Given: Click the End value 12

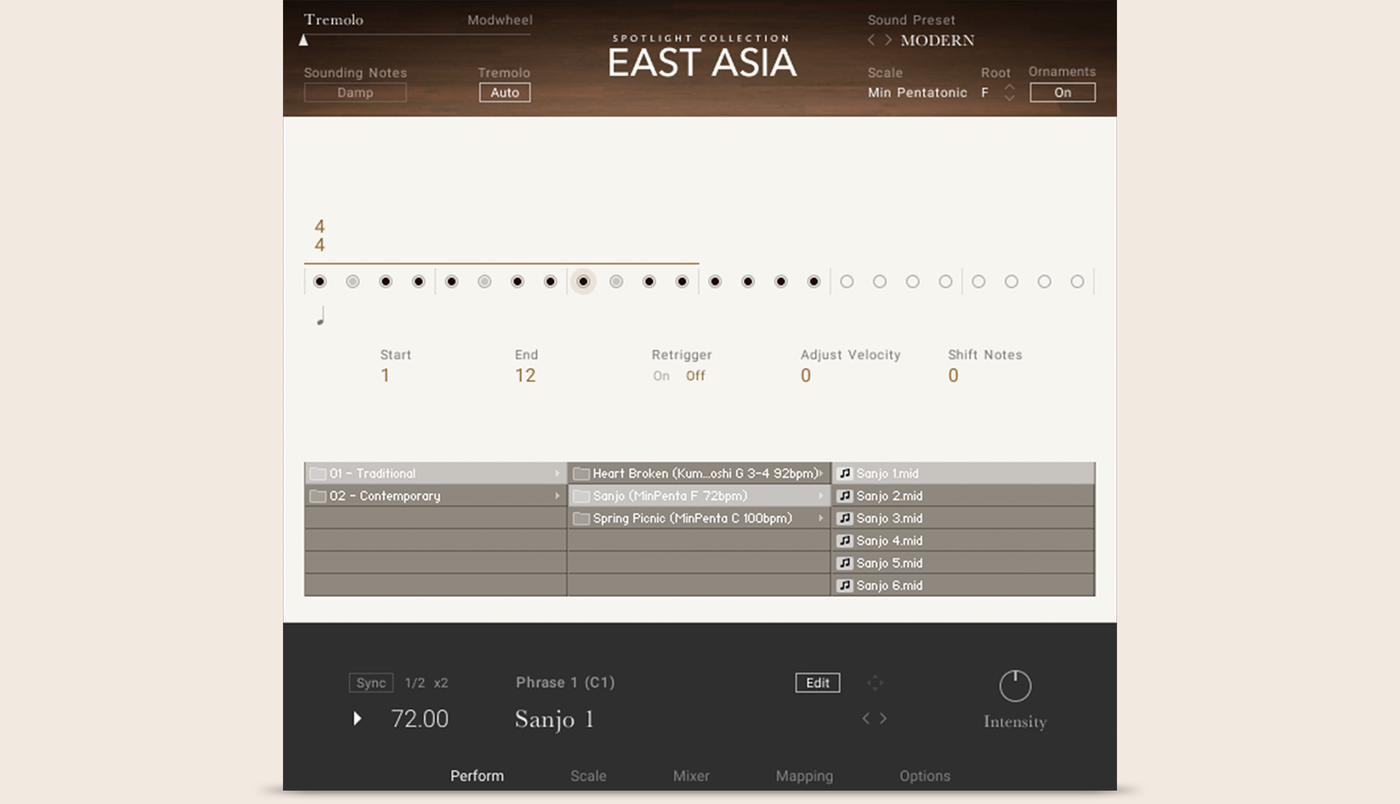Looking at the screenshot, I should point(525,376).
